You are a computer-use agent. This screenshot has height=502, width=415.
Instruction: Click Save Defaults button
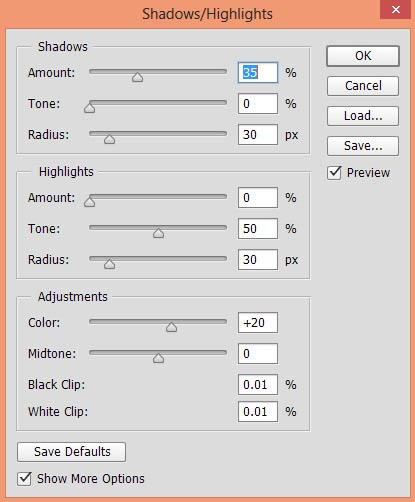click(72, 452)
